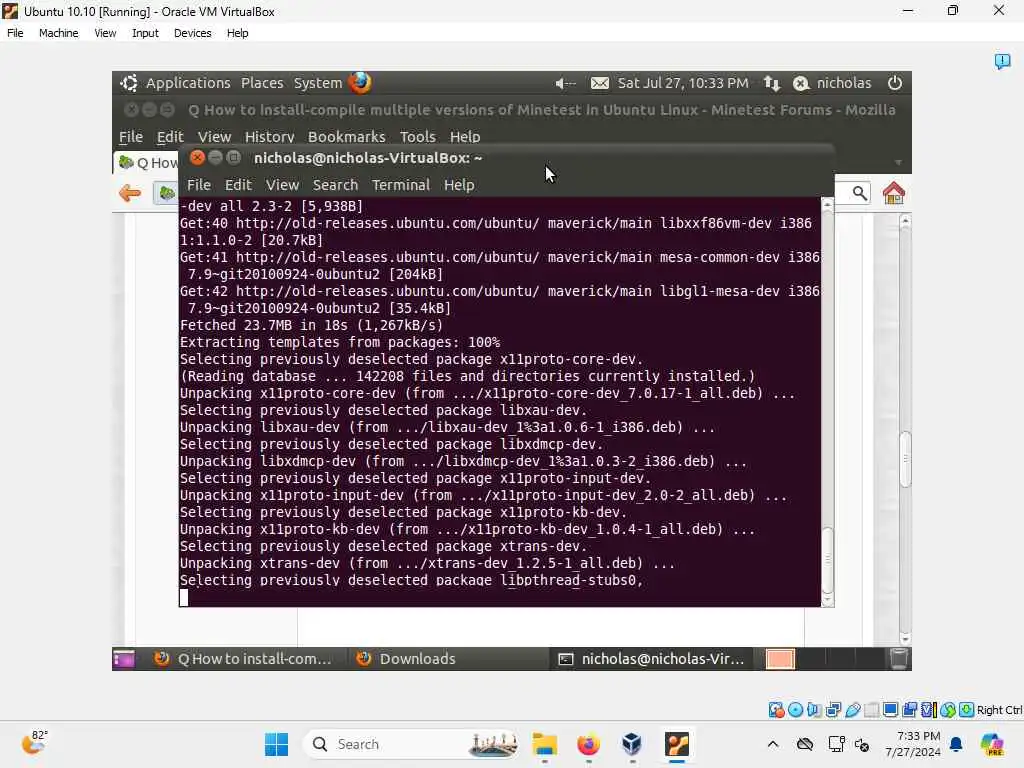Open the terminal's Search menu
Image resolution: width=1024 pixels, height=768 pixels.
pos(335,185)
